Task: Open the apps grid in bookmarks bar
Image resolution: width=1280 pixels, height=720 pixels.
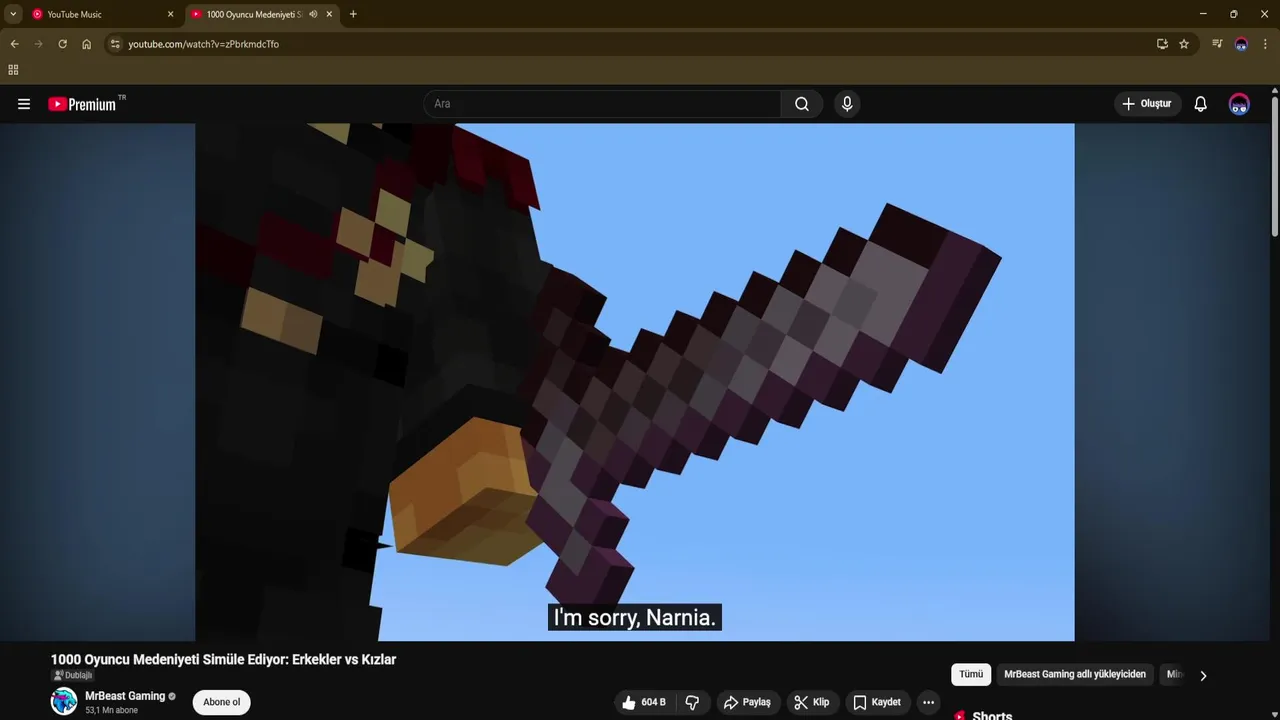Action: click(x=13, y=70)
